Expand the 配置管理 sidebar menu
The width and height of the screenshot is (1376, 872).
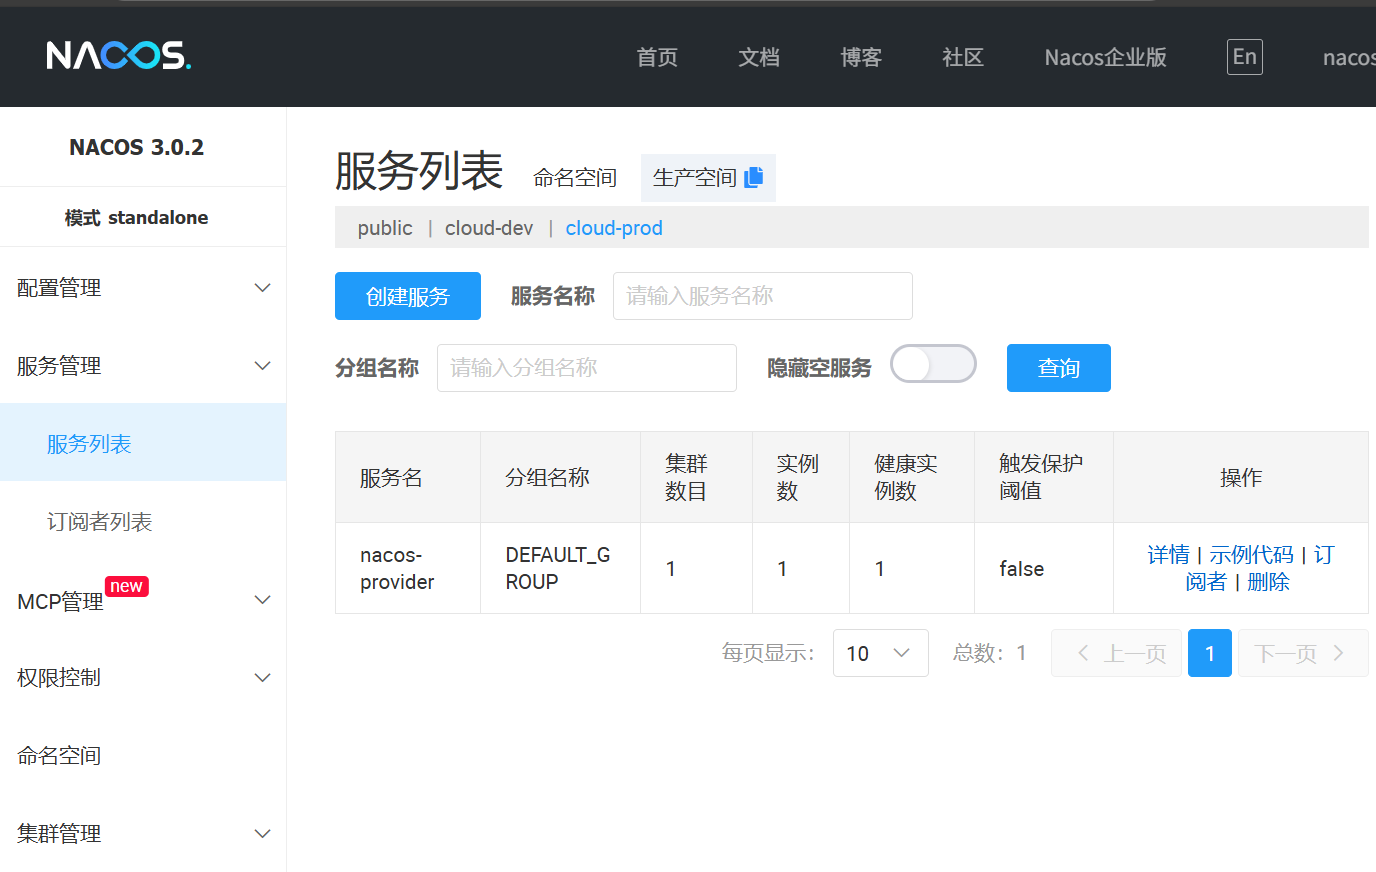pos(143,288)
